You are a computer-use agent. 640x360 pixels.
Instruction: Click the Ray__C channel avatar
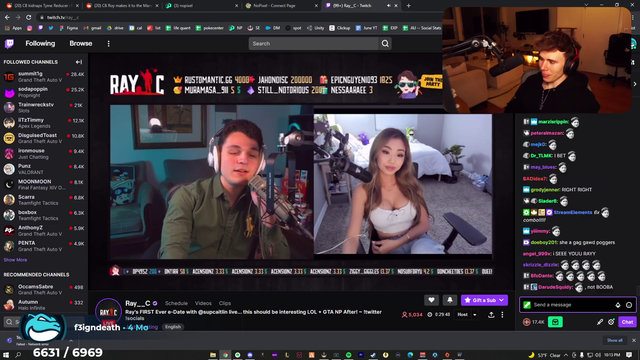tap(108, 312)
